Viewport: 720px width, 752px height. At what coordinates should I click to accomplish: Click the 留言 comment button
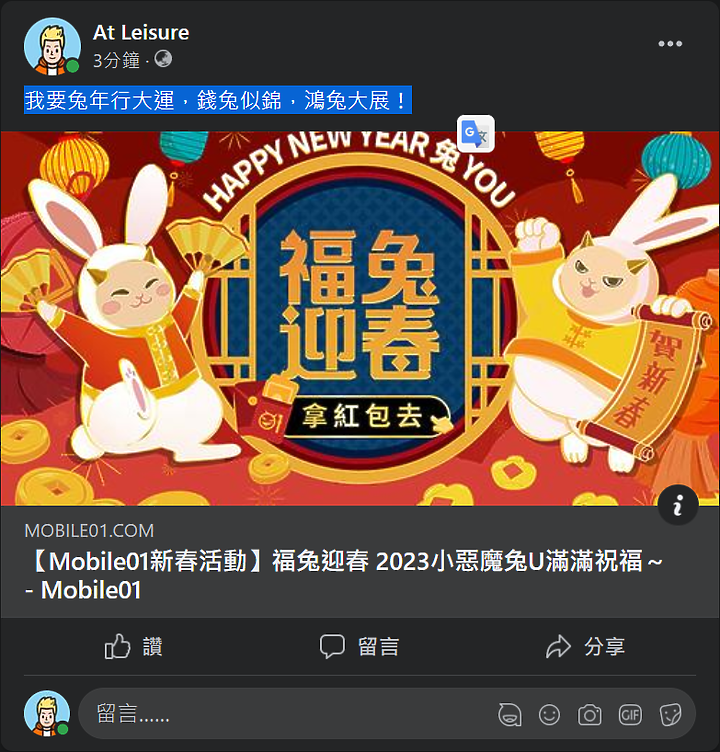point(359,646)
